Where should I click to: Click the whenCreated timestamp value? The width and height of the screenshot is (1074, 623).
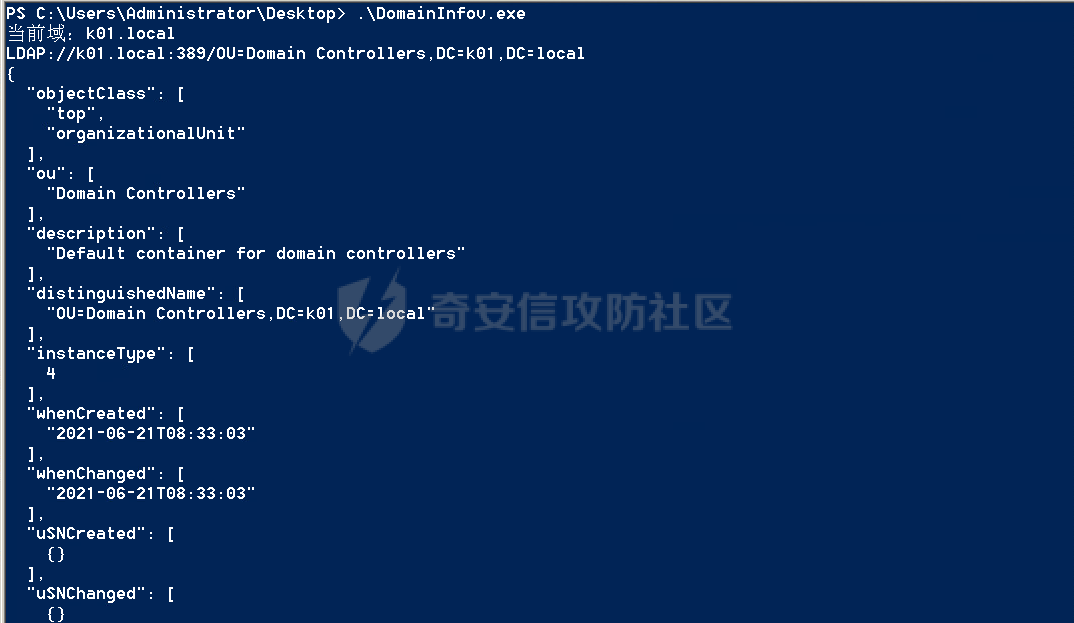click(151, 433)
